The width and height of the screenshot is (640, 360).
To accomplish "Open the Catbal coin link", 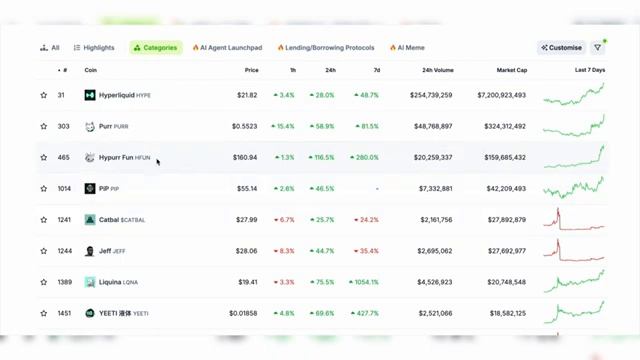I will pos(122,220).
